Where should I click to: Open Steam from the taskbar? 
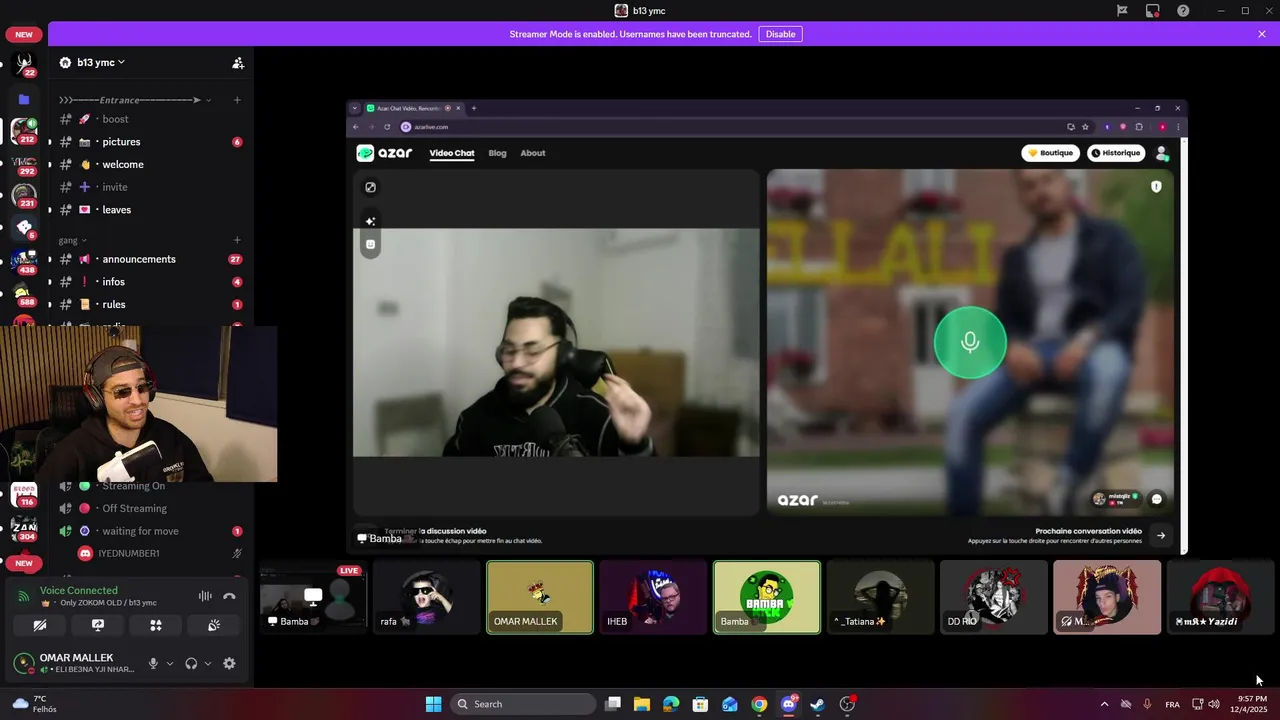818,704
